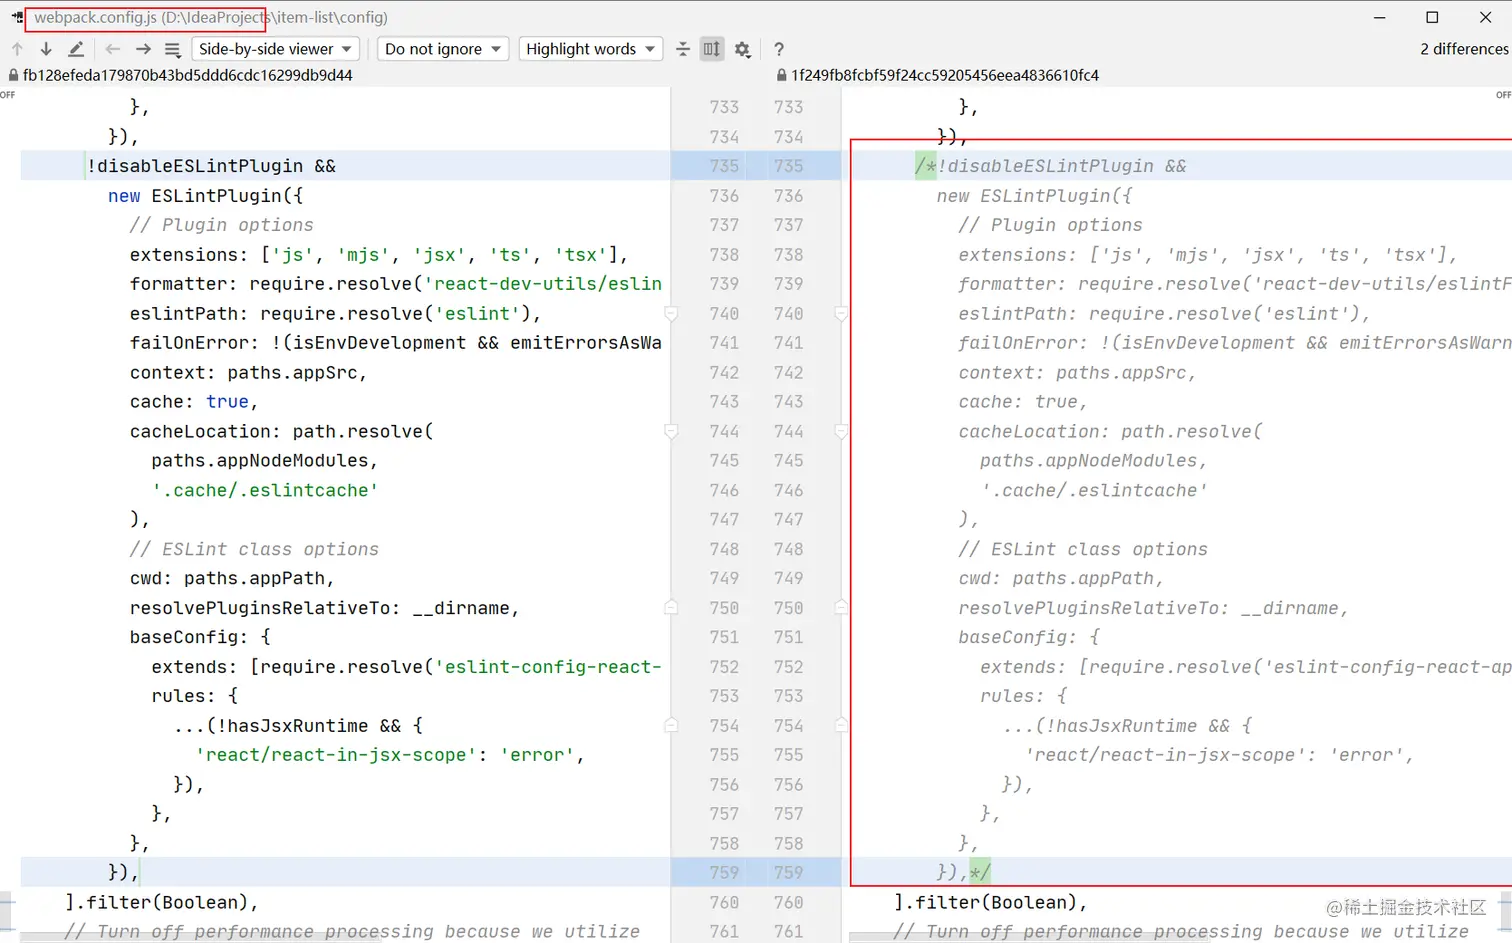Collapse unchanged fragments icon in toolbar
1512x943 pixels.
pyautogui.click(x=683, y=49)
